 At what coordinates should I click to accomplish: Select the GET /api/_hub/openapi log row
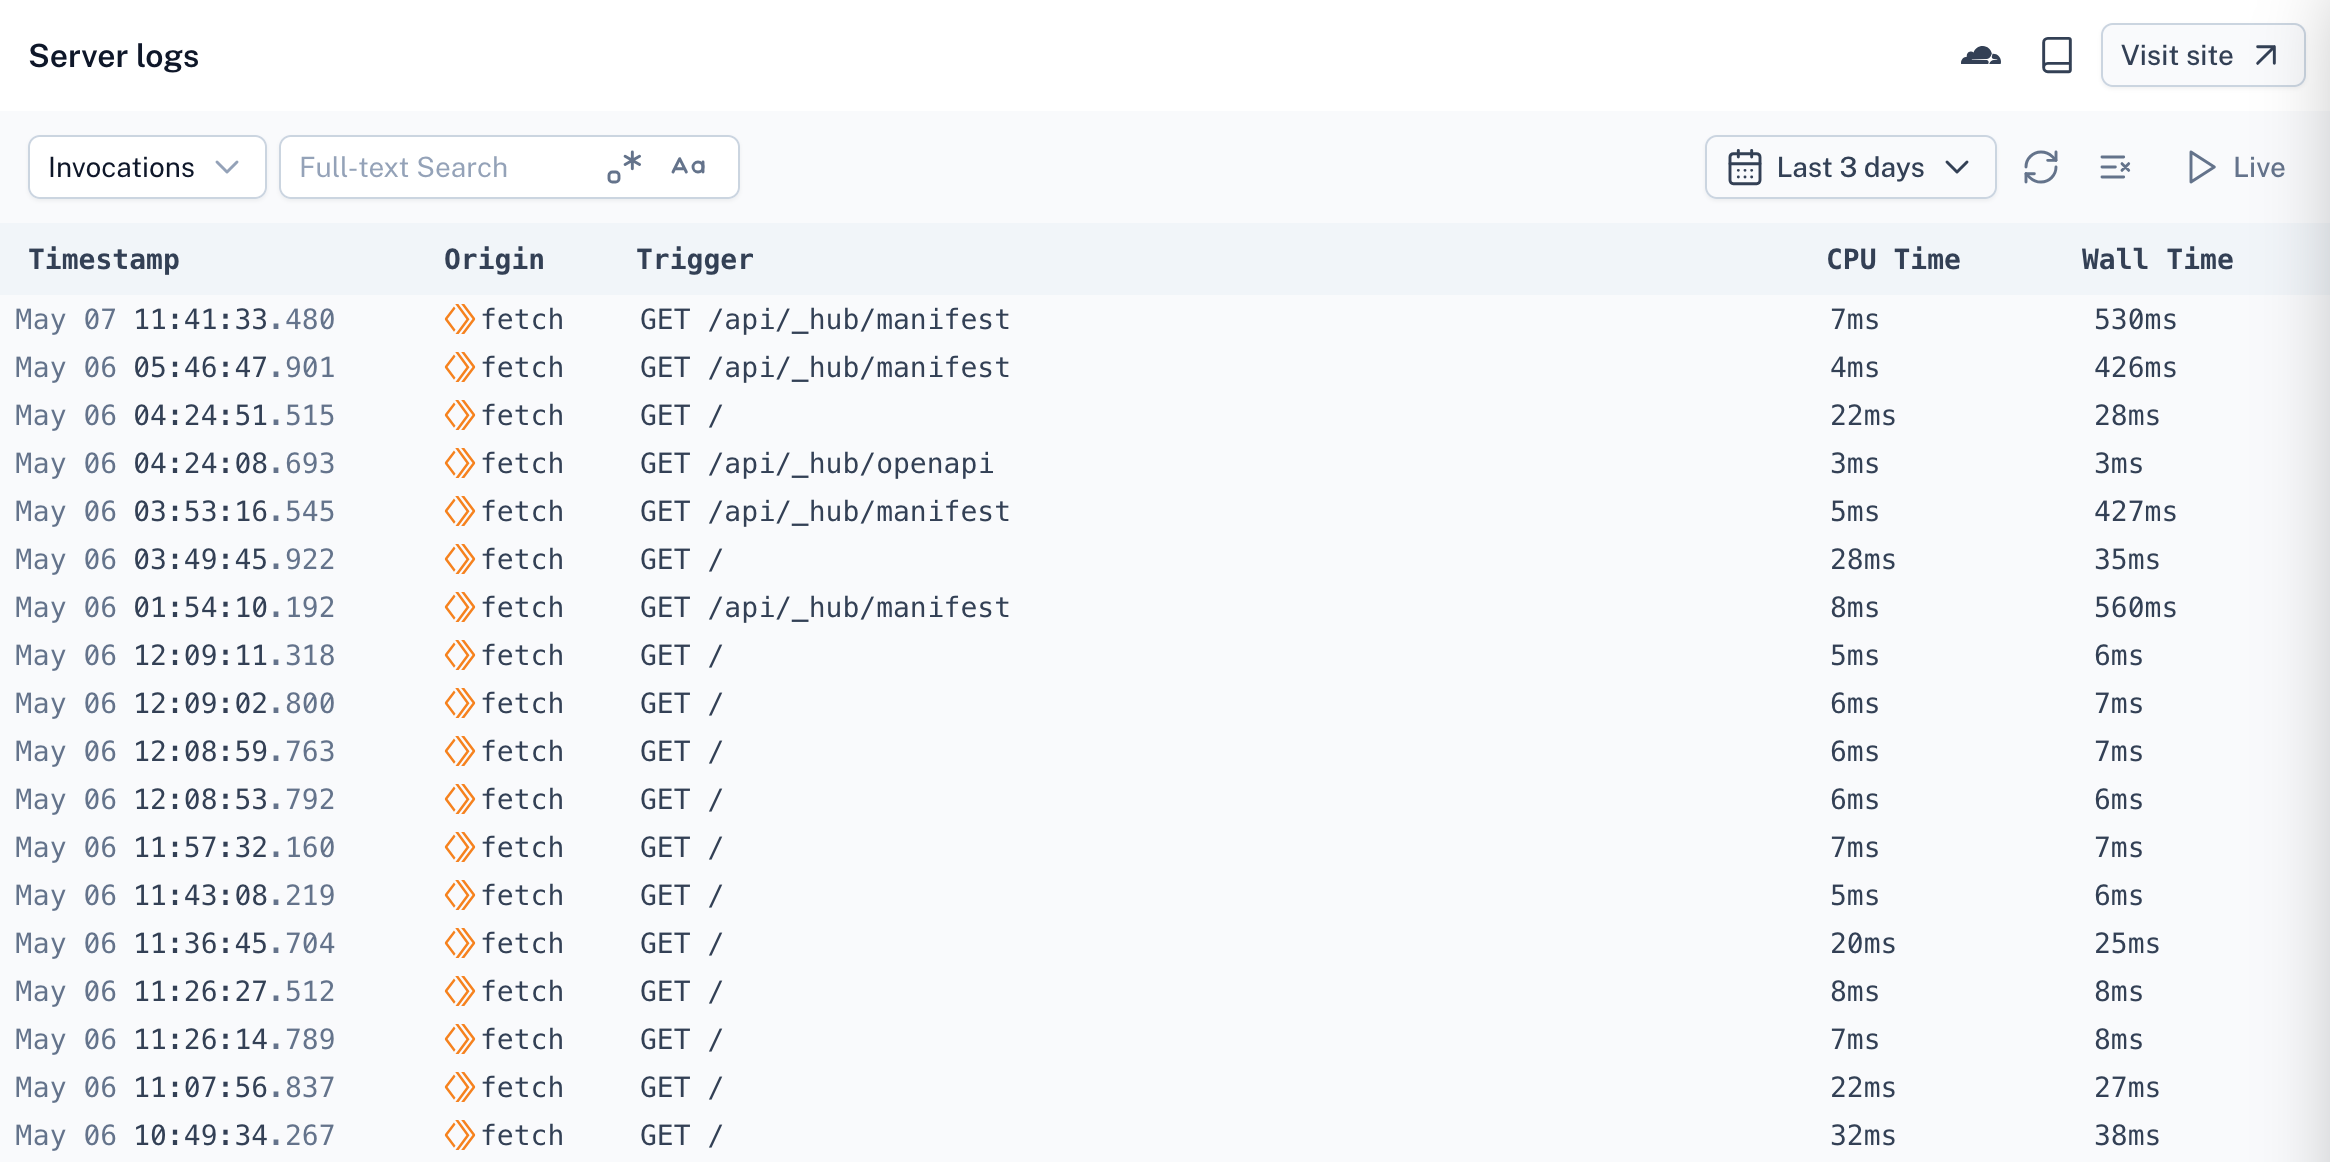click(x=816, y=463)
